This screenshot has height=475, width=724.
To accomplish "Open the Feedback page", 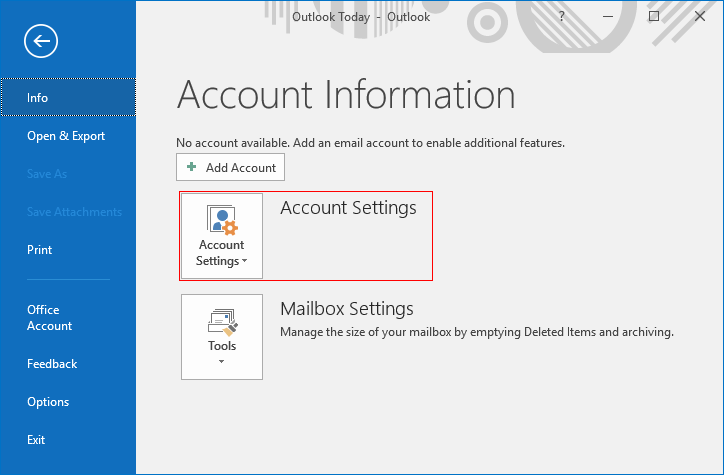I will click(68, 364).
